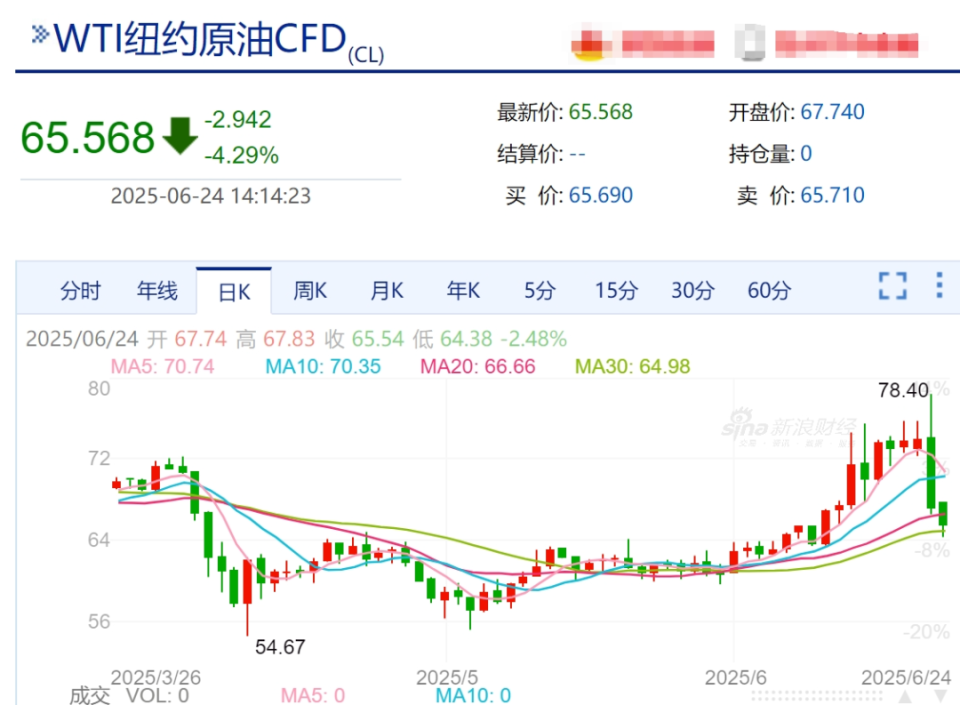Switch to the 分时 tab
The height and width of the screenshot is (705, 960).
80,290
